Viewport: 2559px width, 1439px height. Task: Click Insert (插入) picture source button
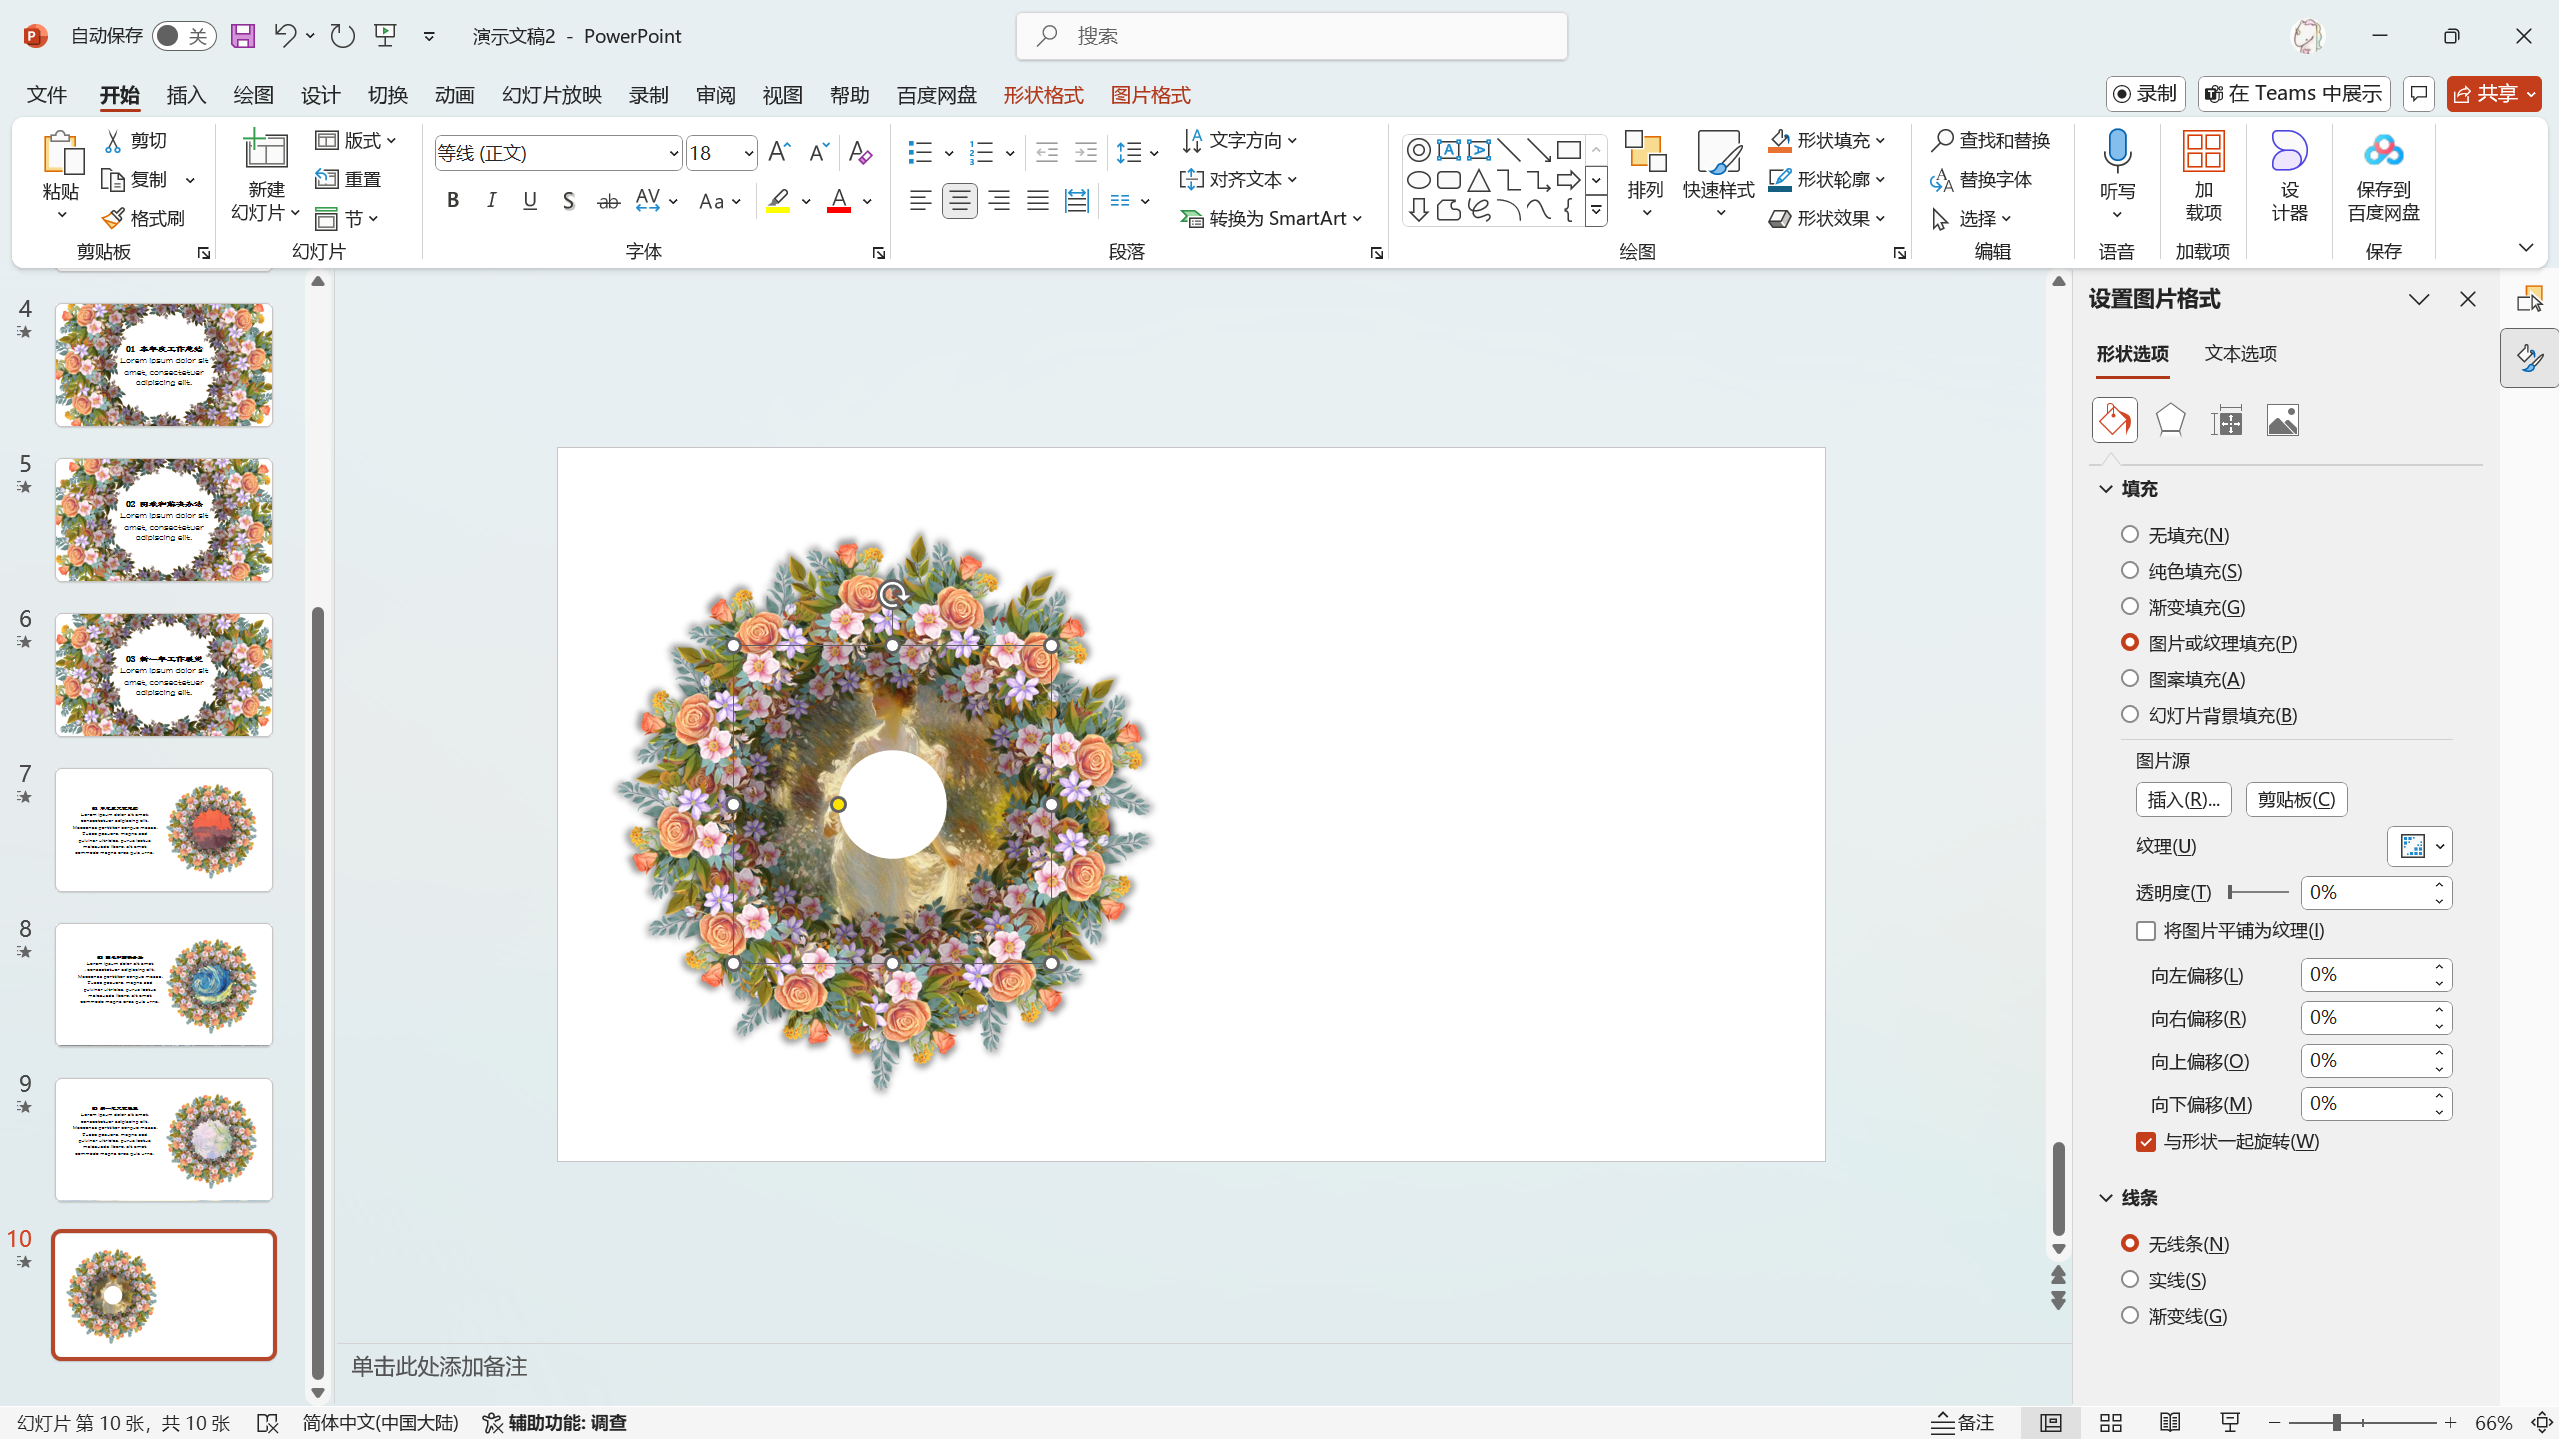2183,800
